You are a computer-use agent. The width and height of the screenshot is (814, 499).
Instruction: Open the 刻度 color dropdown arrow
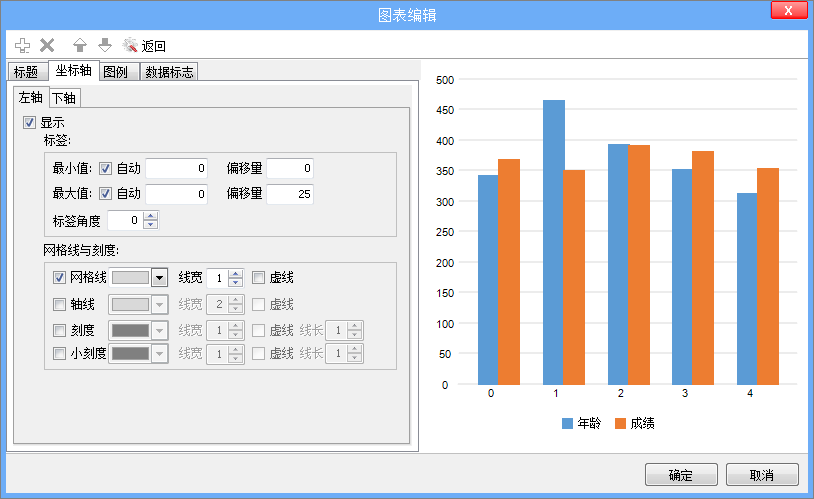159,330
